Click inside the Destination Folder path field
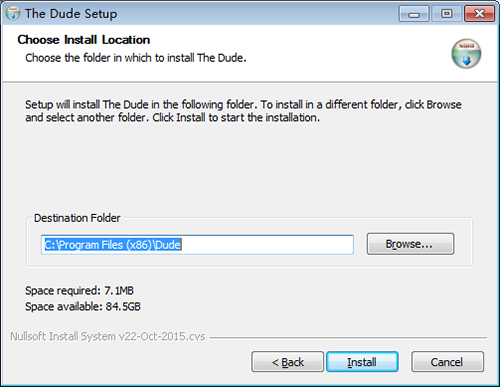This screenshot has width=500, height=387. pos(197,245)
